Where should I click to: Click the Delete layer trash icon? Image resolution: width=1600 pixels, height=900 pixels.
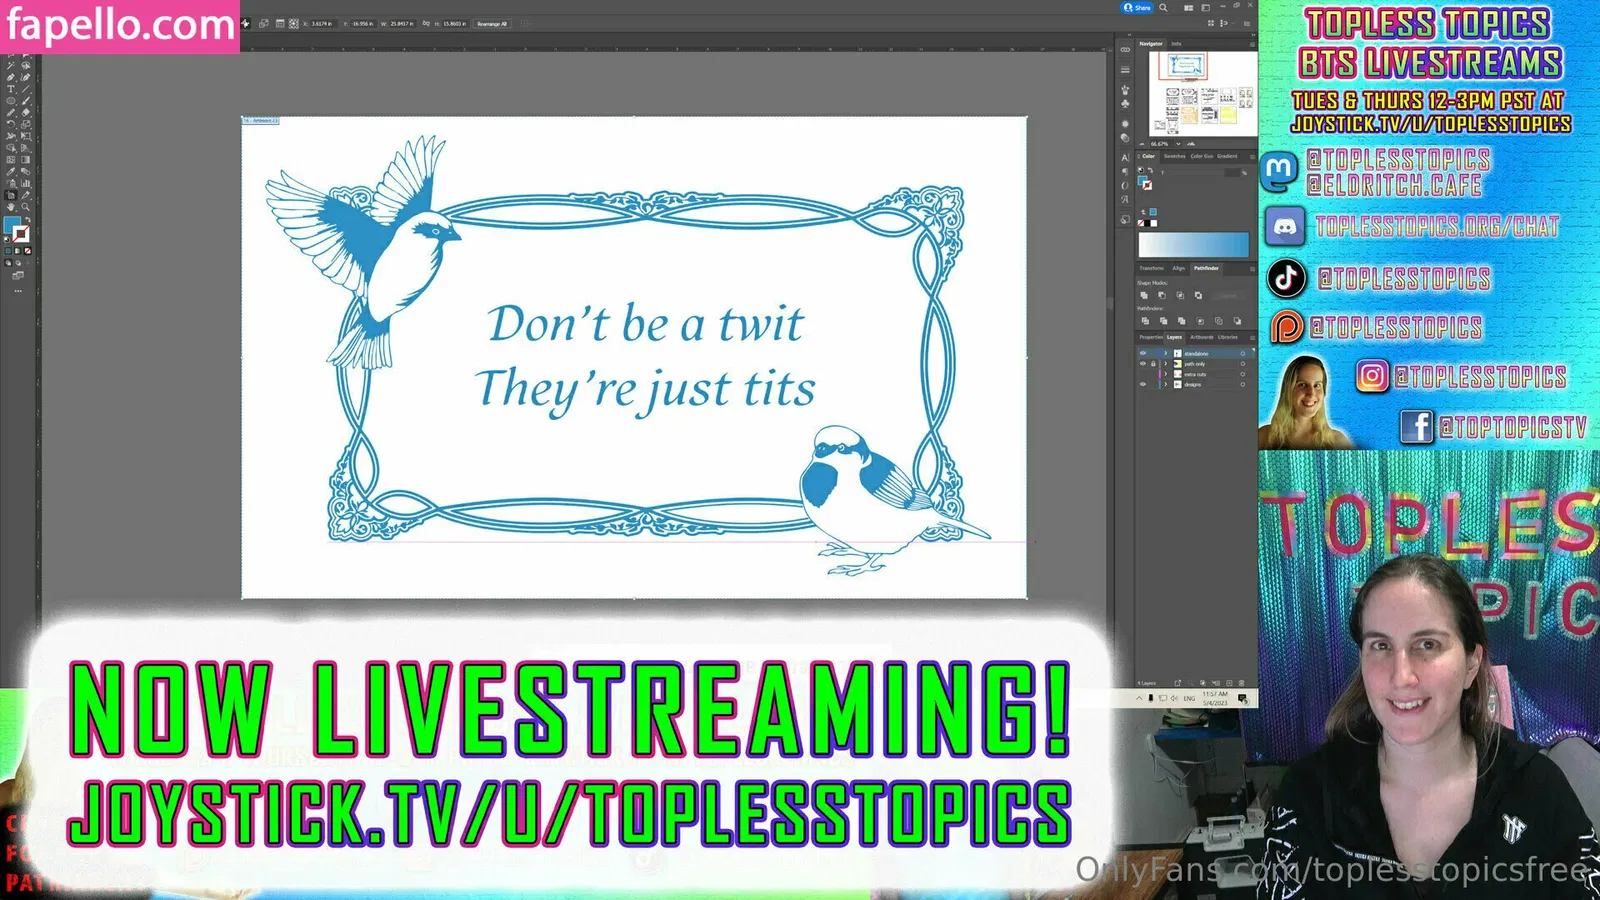coord(1240,683)
